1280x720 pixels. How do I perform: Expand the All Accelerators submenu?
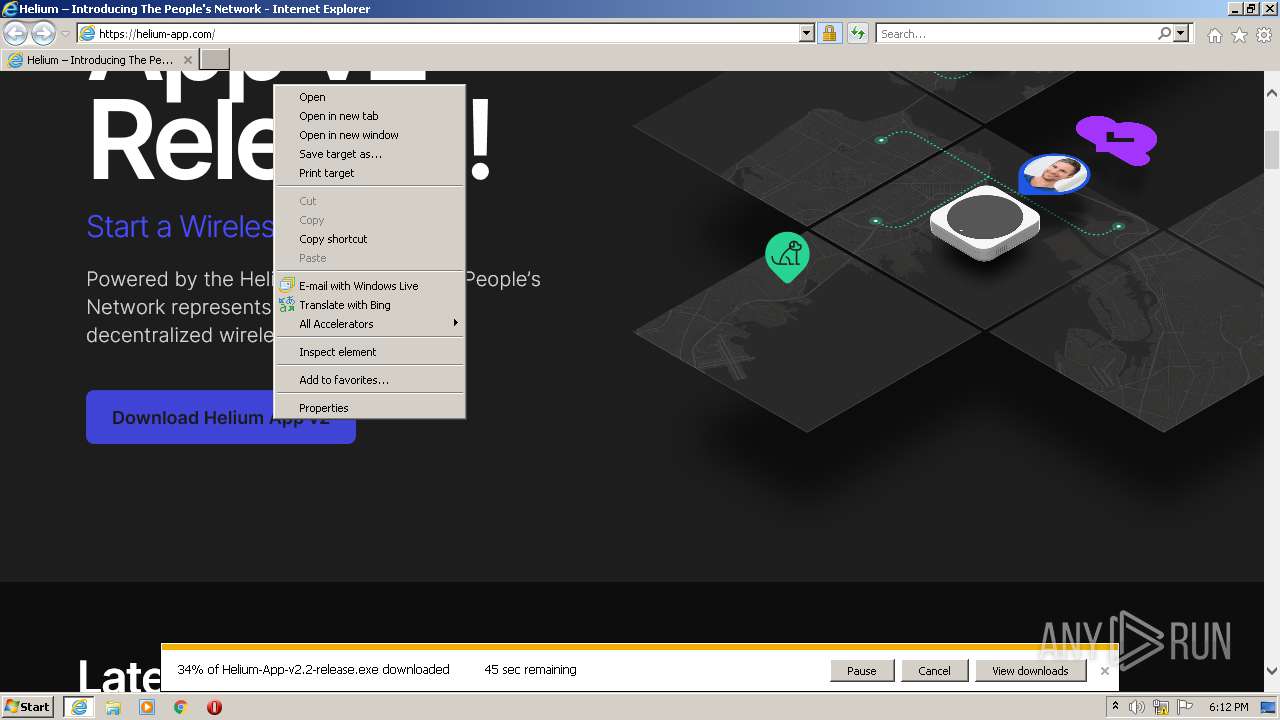(x=370, y=324)
